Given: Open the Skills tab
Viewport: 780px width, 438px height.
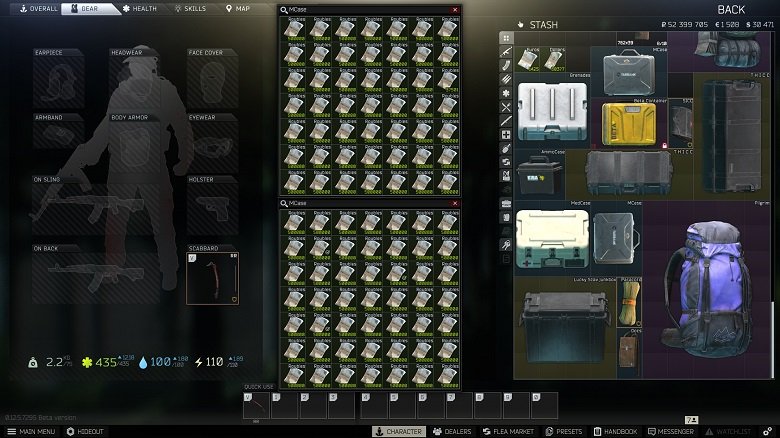Looking at the screenshot, I should (190, 8).
